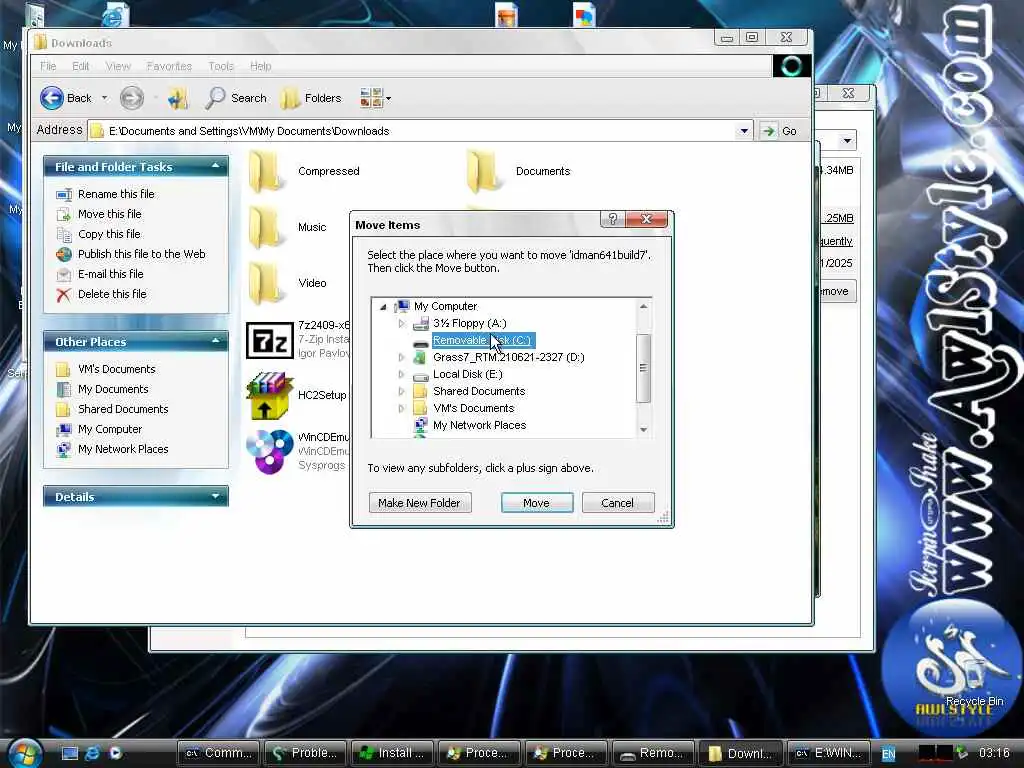Open VM's Documents in Other Places
1024x768 pixels.
(117, 369)
